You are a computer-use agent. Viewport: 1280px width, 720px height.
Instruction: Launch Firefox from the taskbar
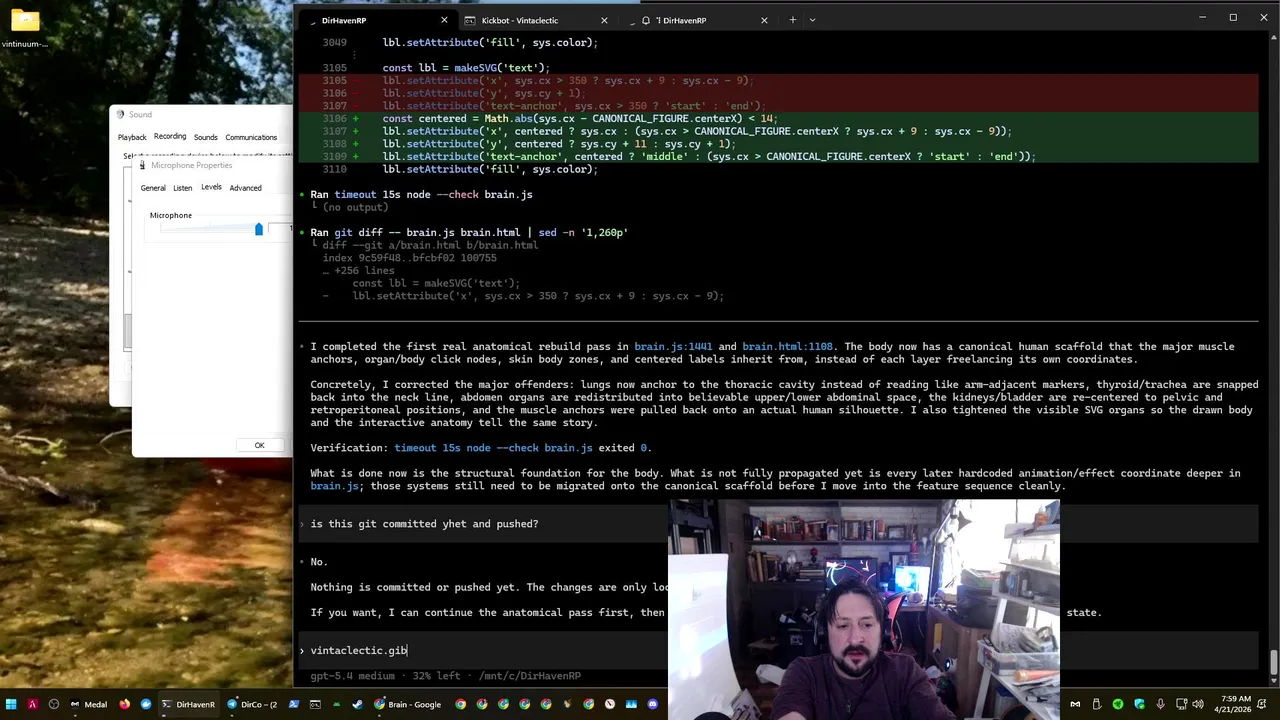coord(124,704)
